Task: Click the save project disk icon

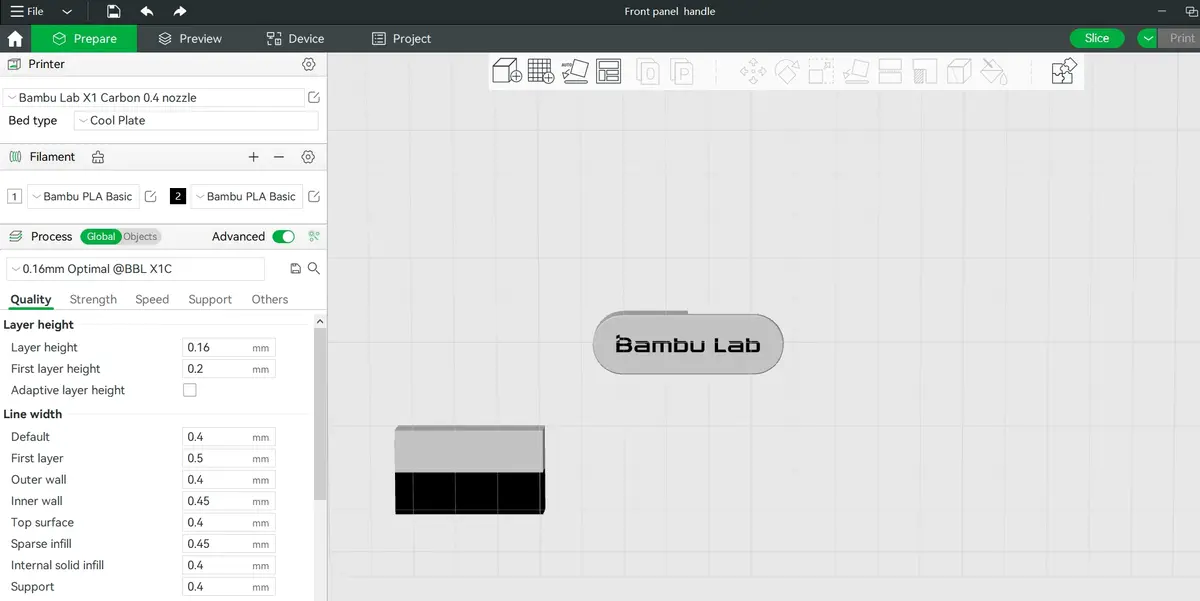Action: pyautogui.click(x=114, y=11)
